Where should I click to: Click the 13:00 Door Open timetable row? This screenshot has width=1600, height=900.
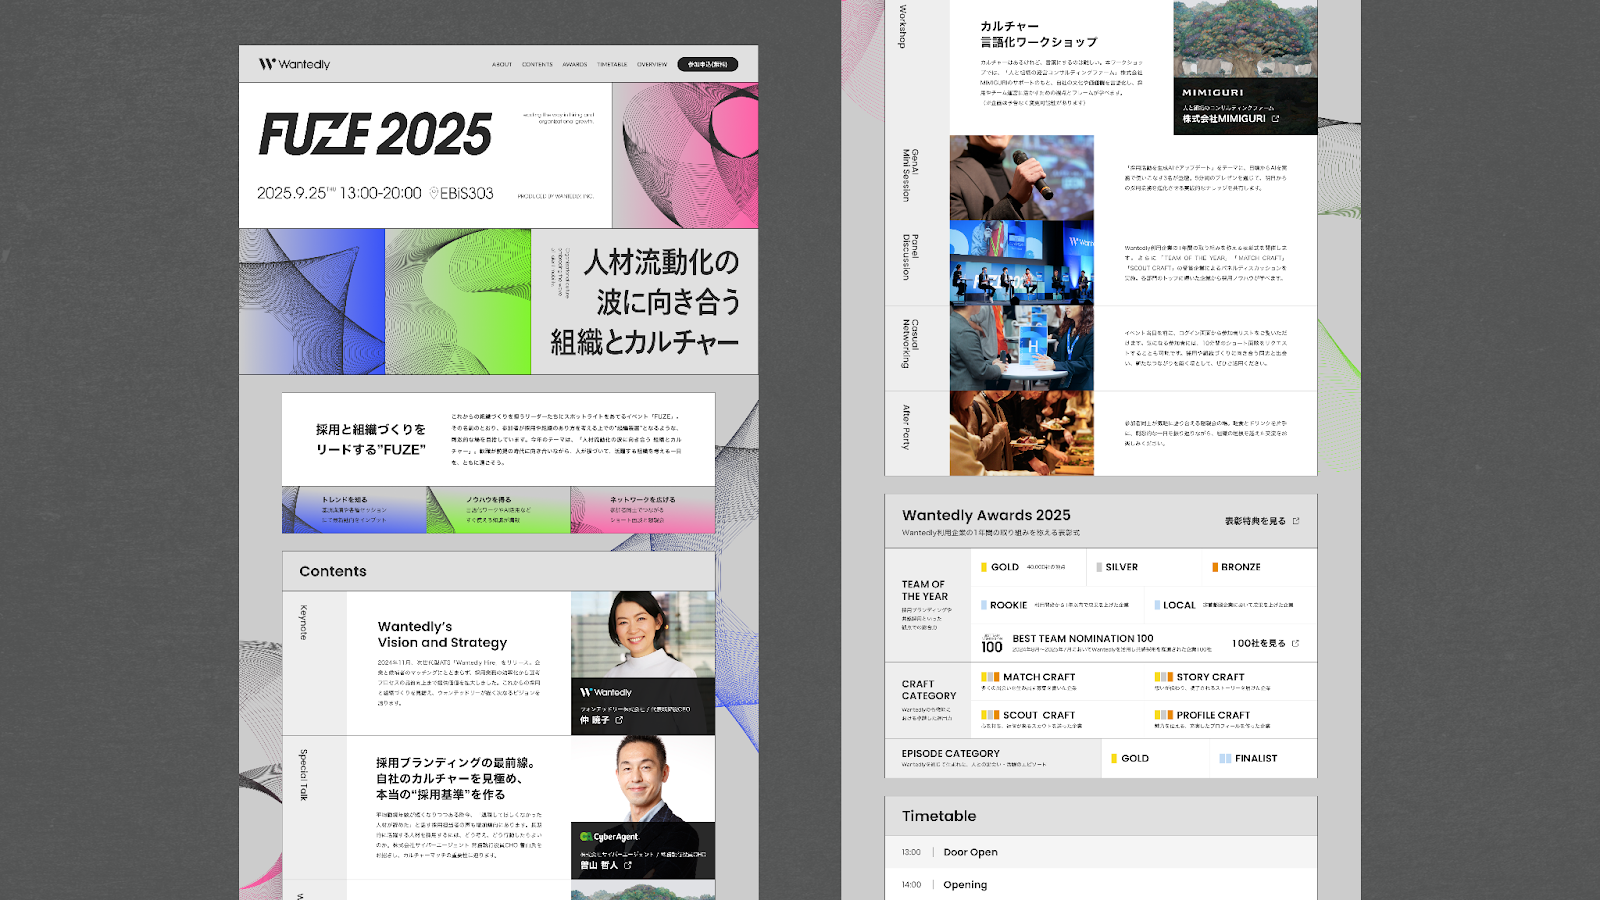pyautogui.click(x=1101, y=852)
